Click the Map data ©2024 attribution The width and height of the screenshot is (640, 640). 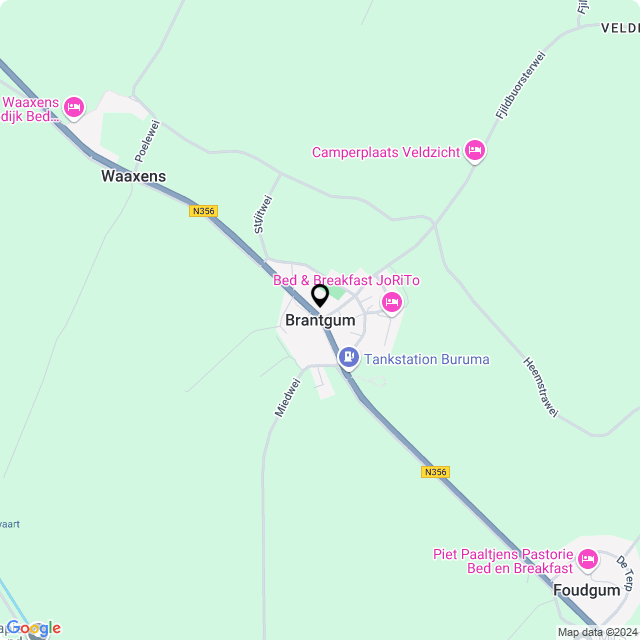coord(598,632)
